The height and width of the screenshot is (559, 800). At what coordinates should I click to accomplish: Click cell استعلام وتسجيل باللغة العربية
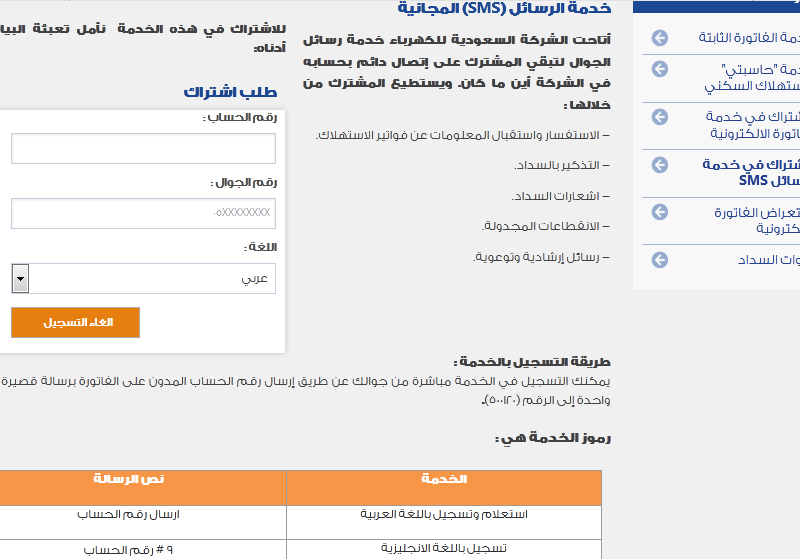coord(444,522)
